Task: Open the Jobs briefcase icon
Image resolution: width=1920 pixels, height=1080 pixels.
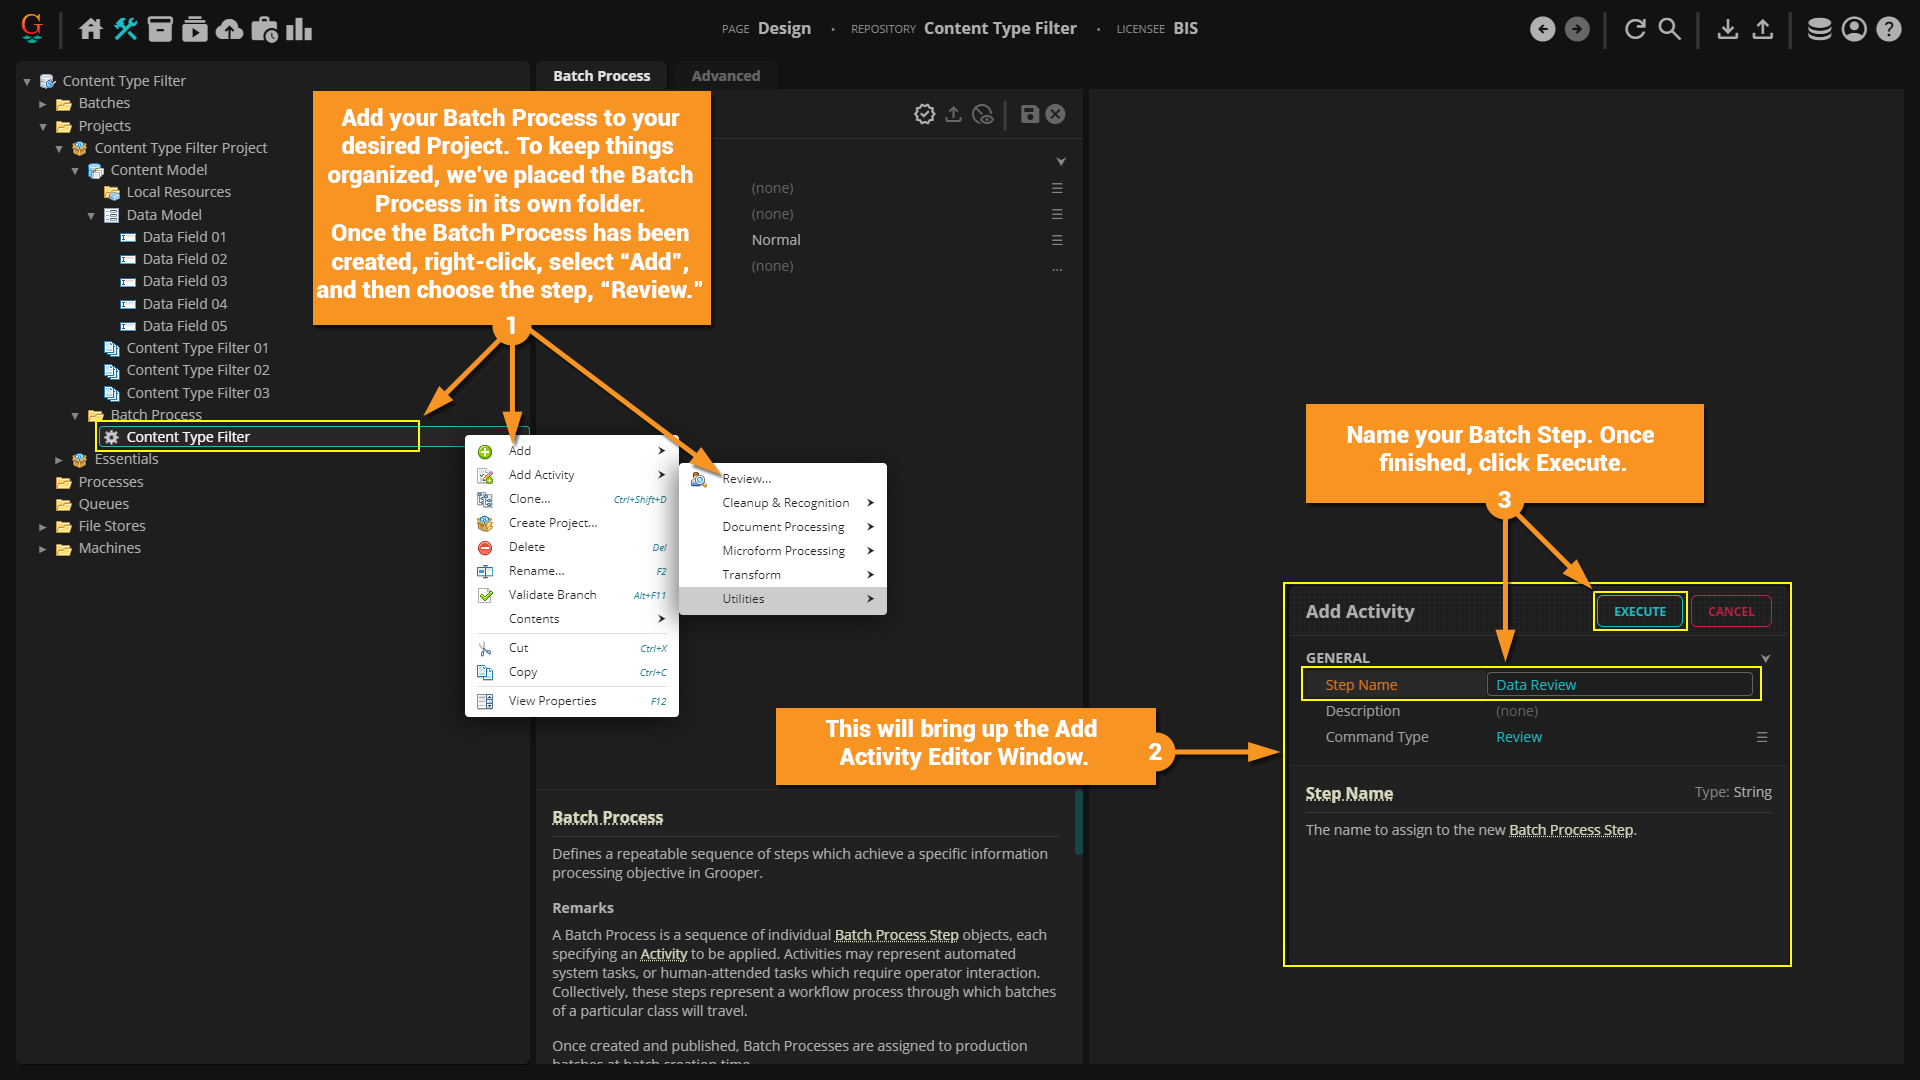Action: point(264,29)
